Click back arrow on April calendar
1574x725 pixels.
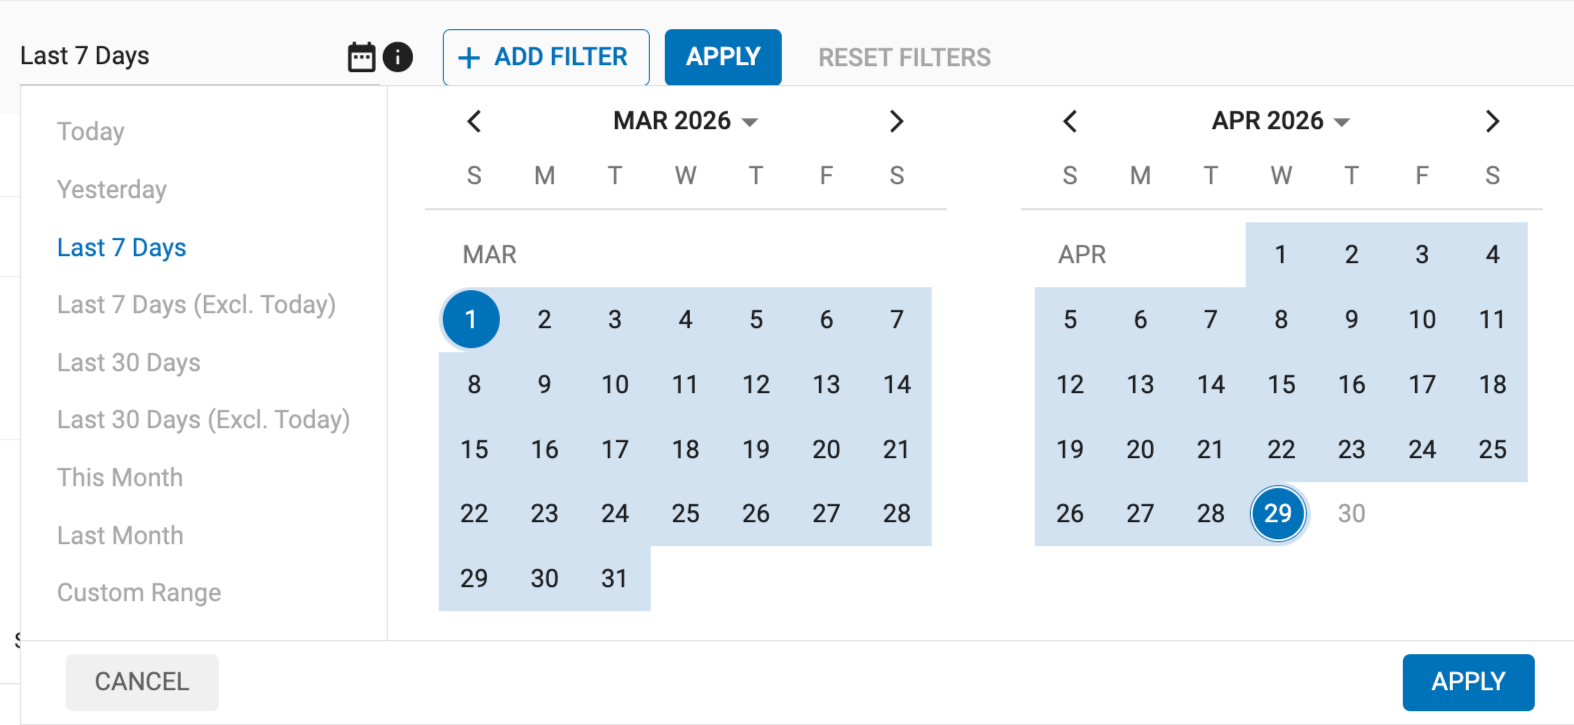click(x=1069, y=120)
